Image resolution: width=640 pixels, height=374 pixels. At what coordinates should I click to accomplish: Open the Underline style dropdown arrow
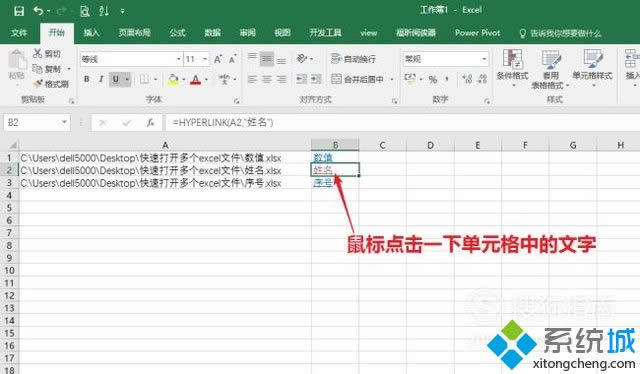(127, 79)
